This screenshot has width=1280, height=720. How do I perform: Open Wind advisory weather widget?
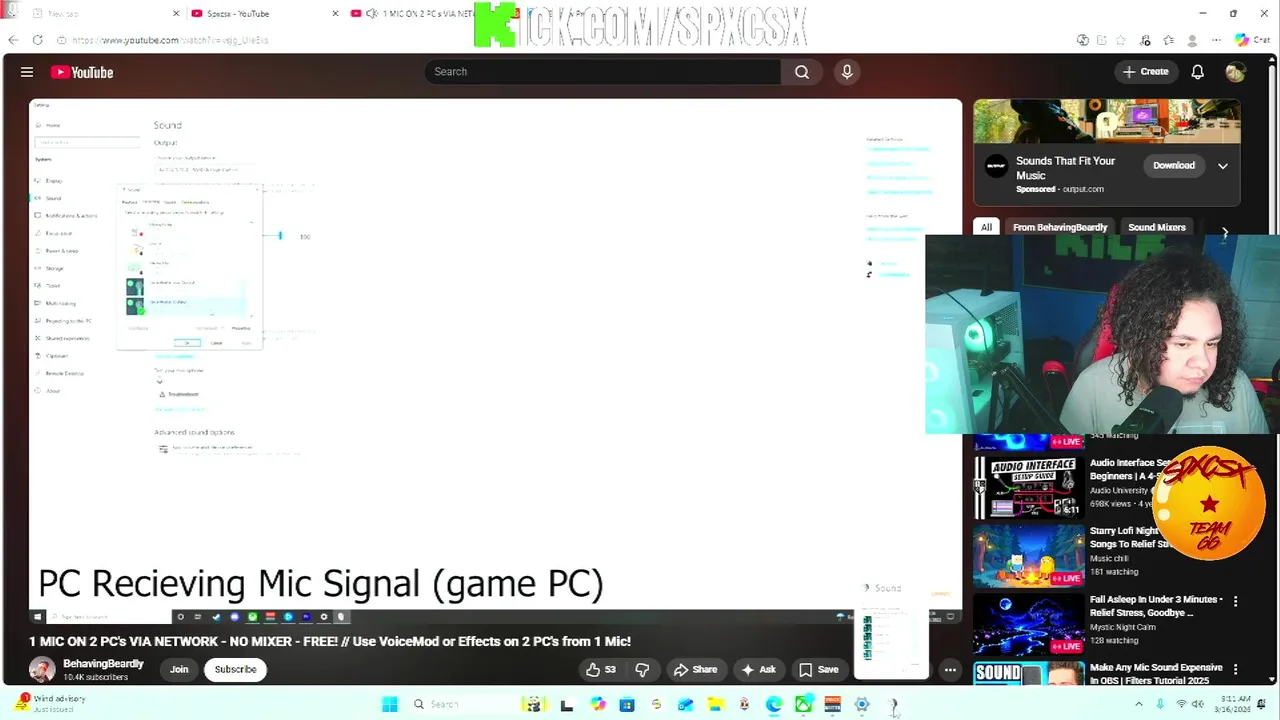52,703
